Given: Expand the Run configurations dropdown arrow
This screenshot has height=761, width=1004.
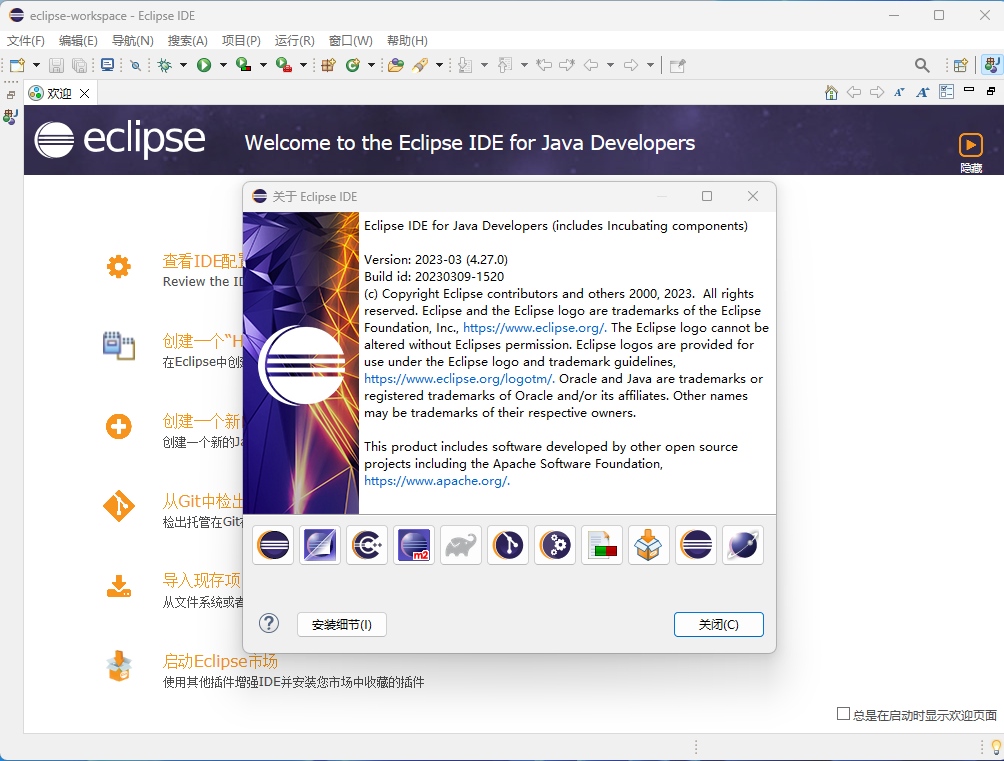Looking at the screenshot, I should (223, 65).
